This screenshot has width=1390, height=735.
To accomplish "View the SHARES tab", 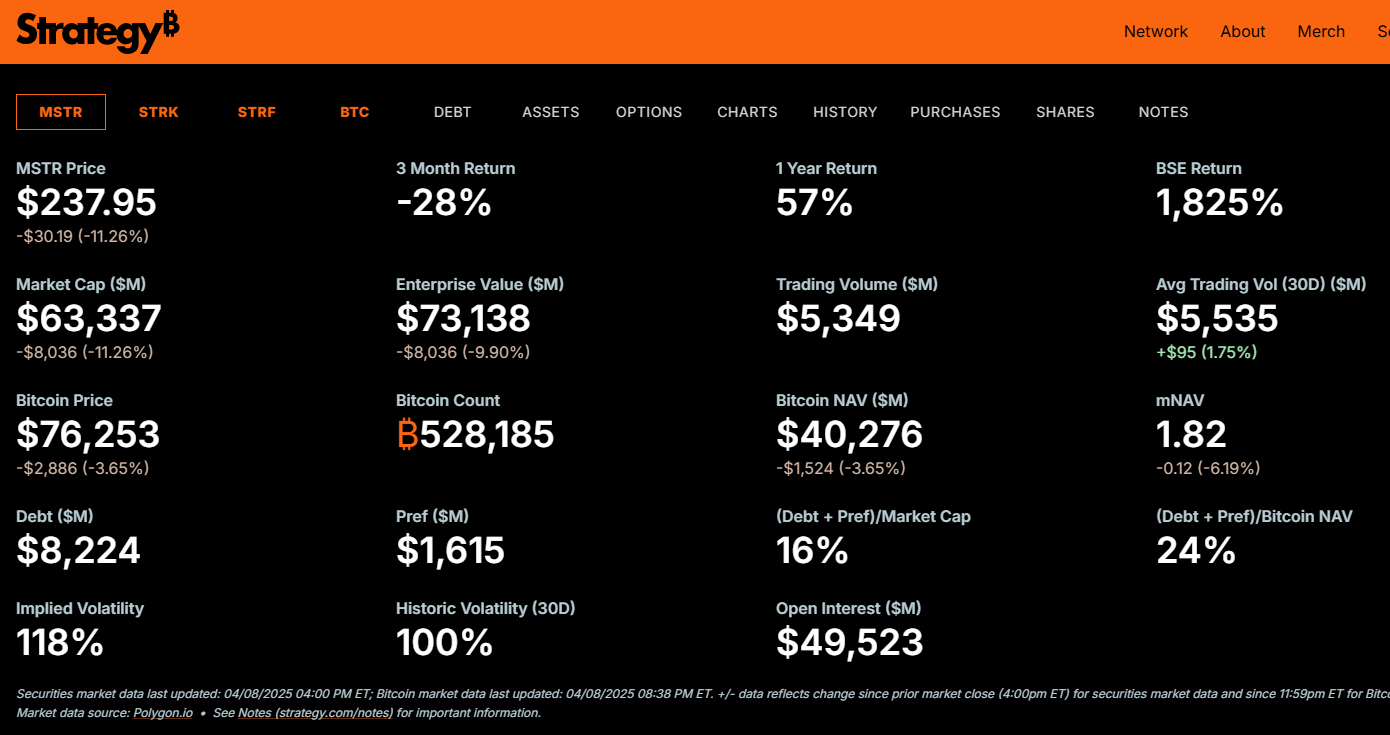I will [x=1065, y=112].
